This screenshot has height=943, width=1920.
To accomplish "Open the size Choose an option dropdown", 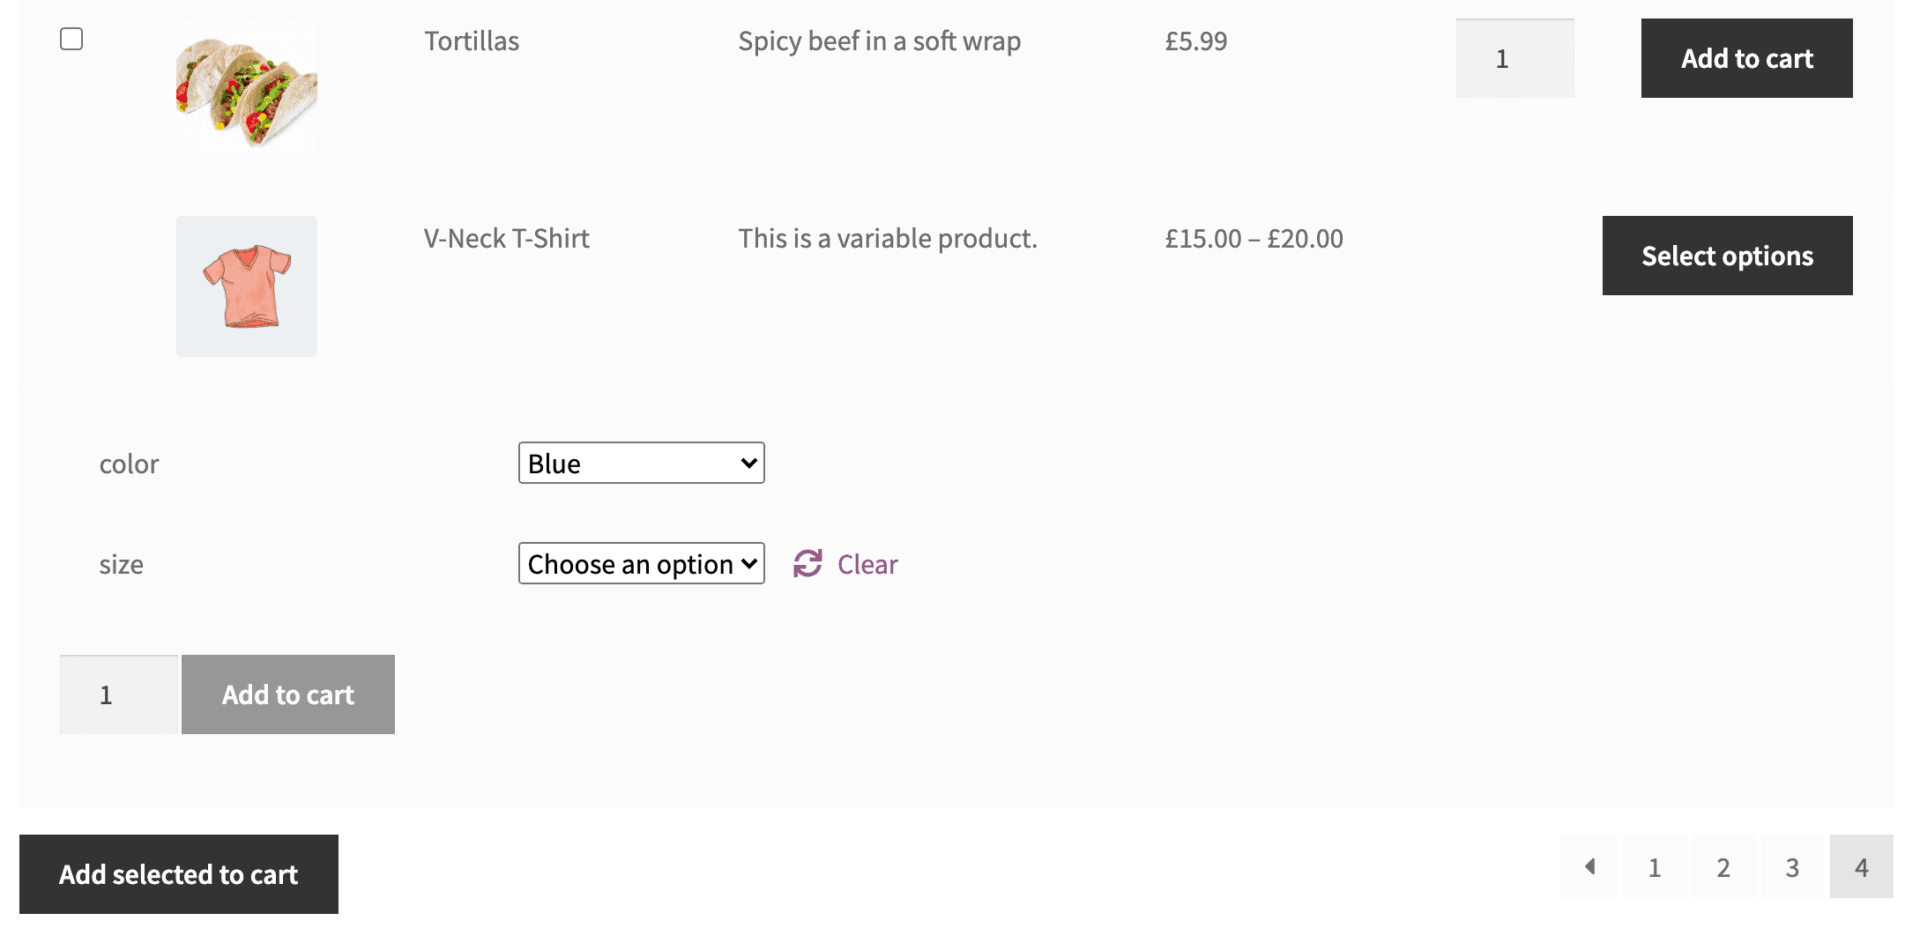I will coord(640,563).
